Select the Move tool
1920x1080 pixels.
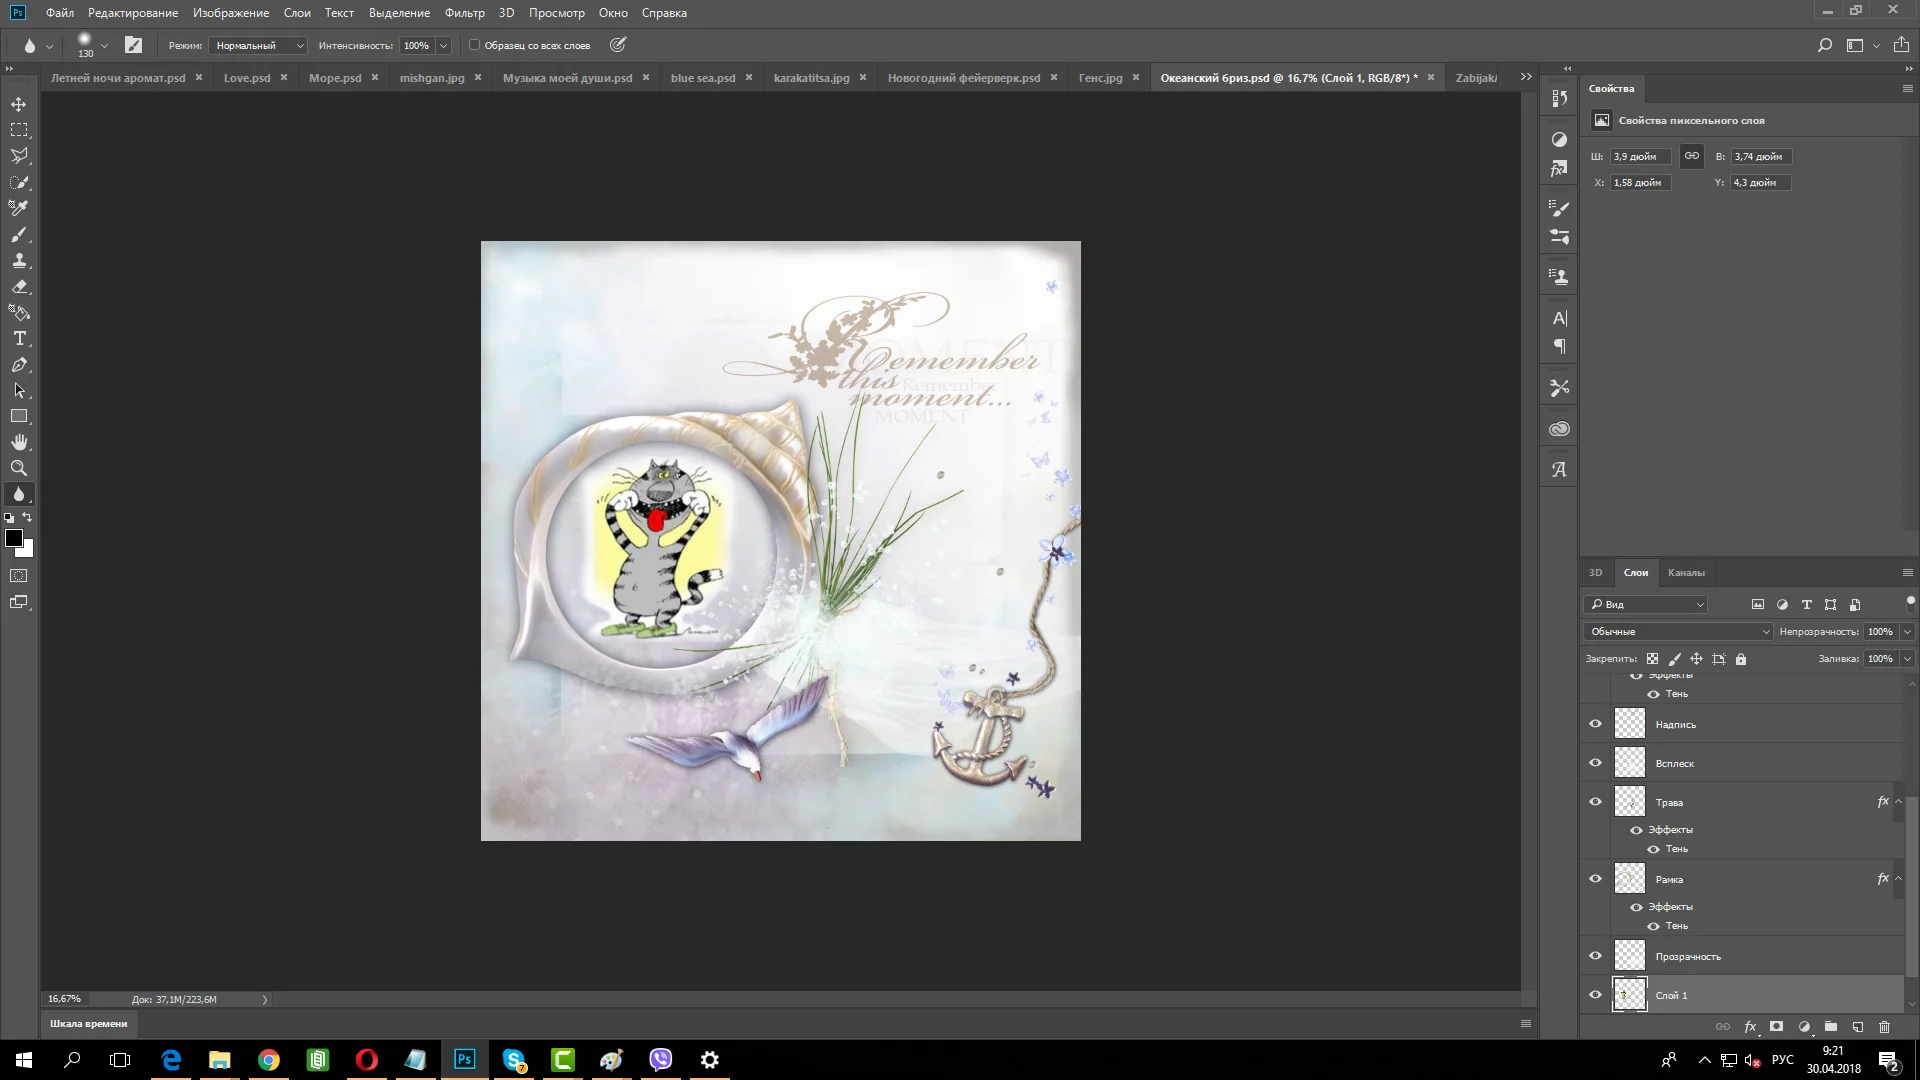tap(19, 104)
